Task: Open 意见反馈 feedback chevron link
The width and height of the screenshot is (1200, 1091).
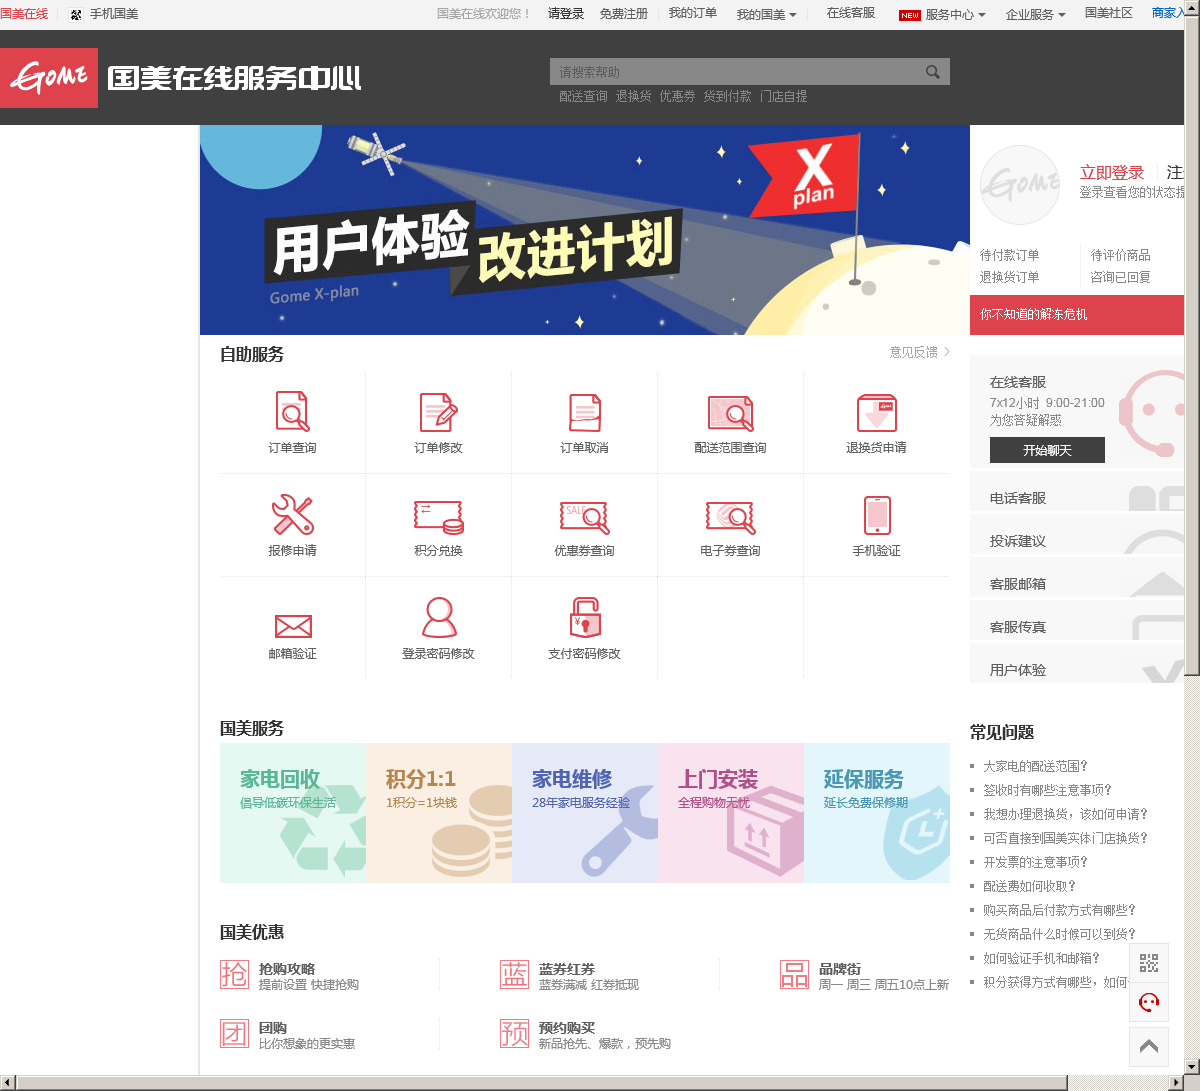Action: (920, 352)
